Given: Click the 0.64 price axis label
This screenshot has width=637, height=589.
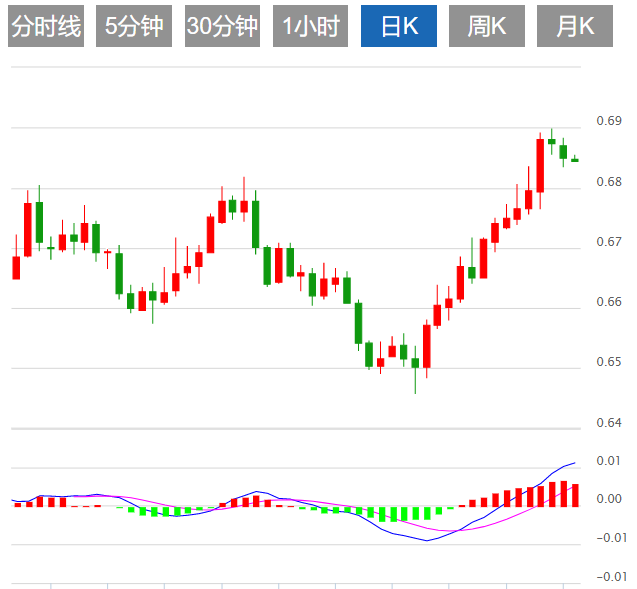Looking at the screenshot, I should (x=609, y=422).
